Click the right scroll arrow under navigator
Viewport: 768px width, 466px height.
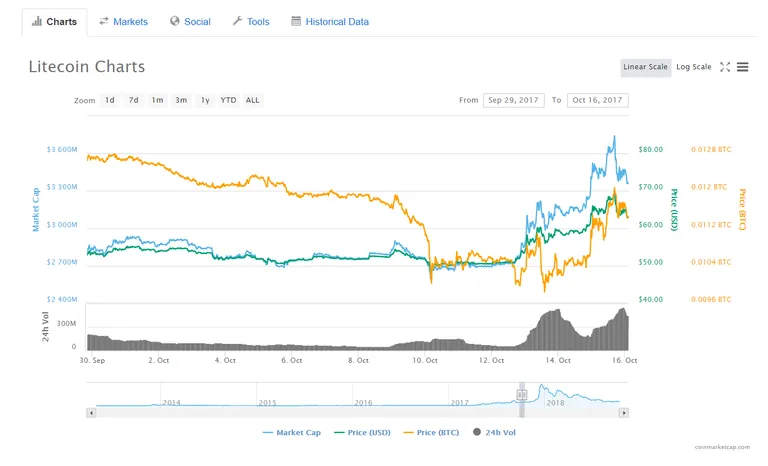tap(624, 413)
